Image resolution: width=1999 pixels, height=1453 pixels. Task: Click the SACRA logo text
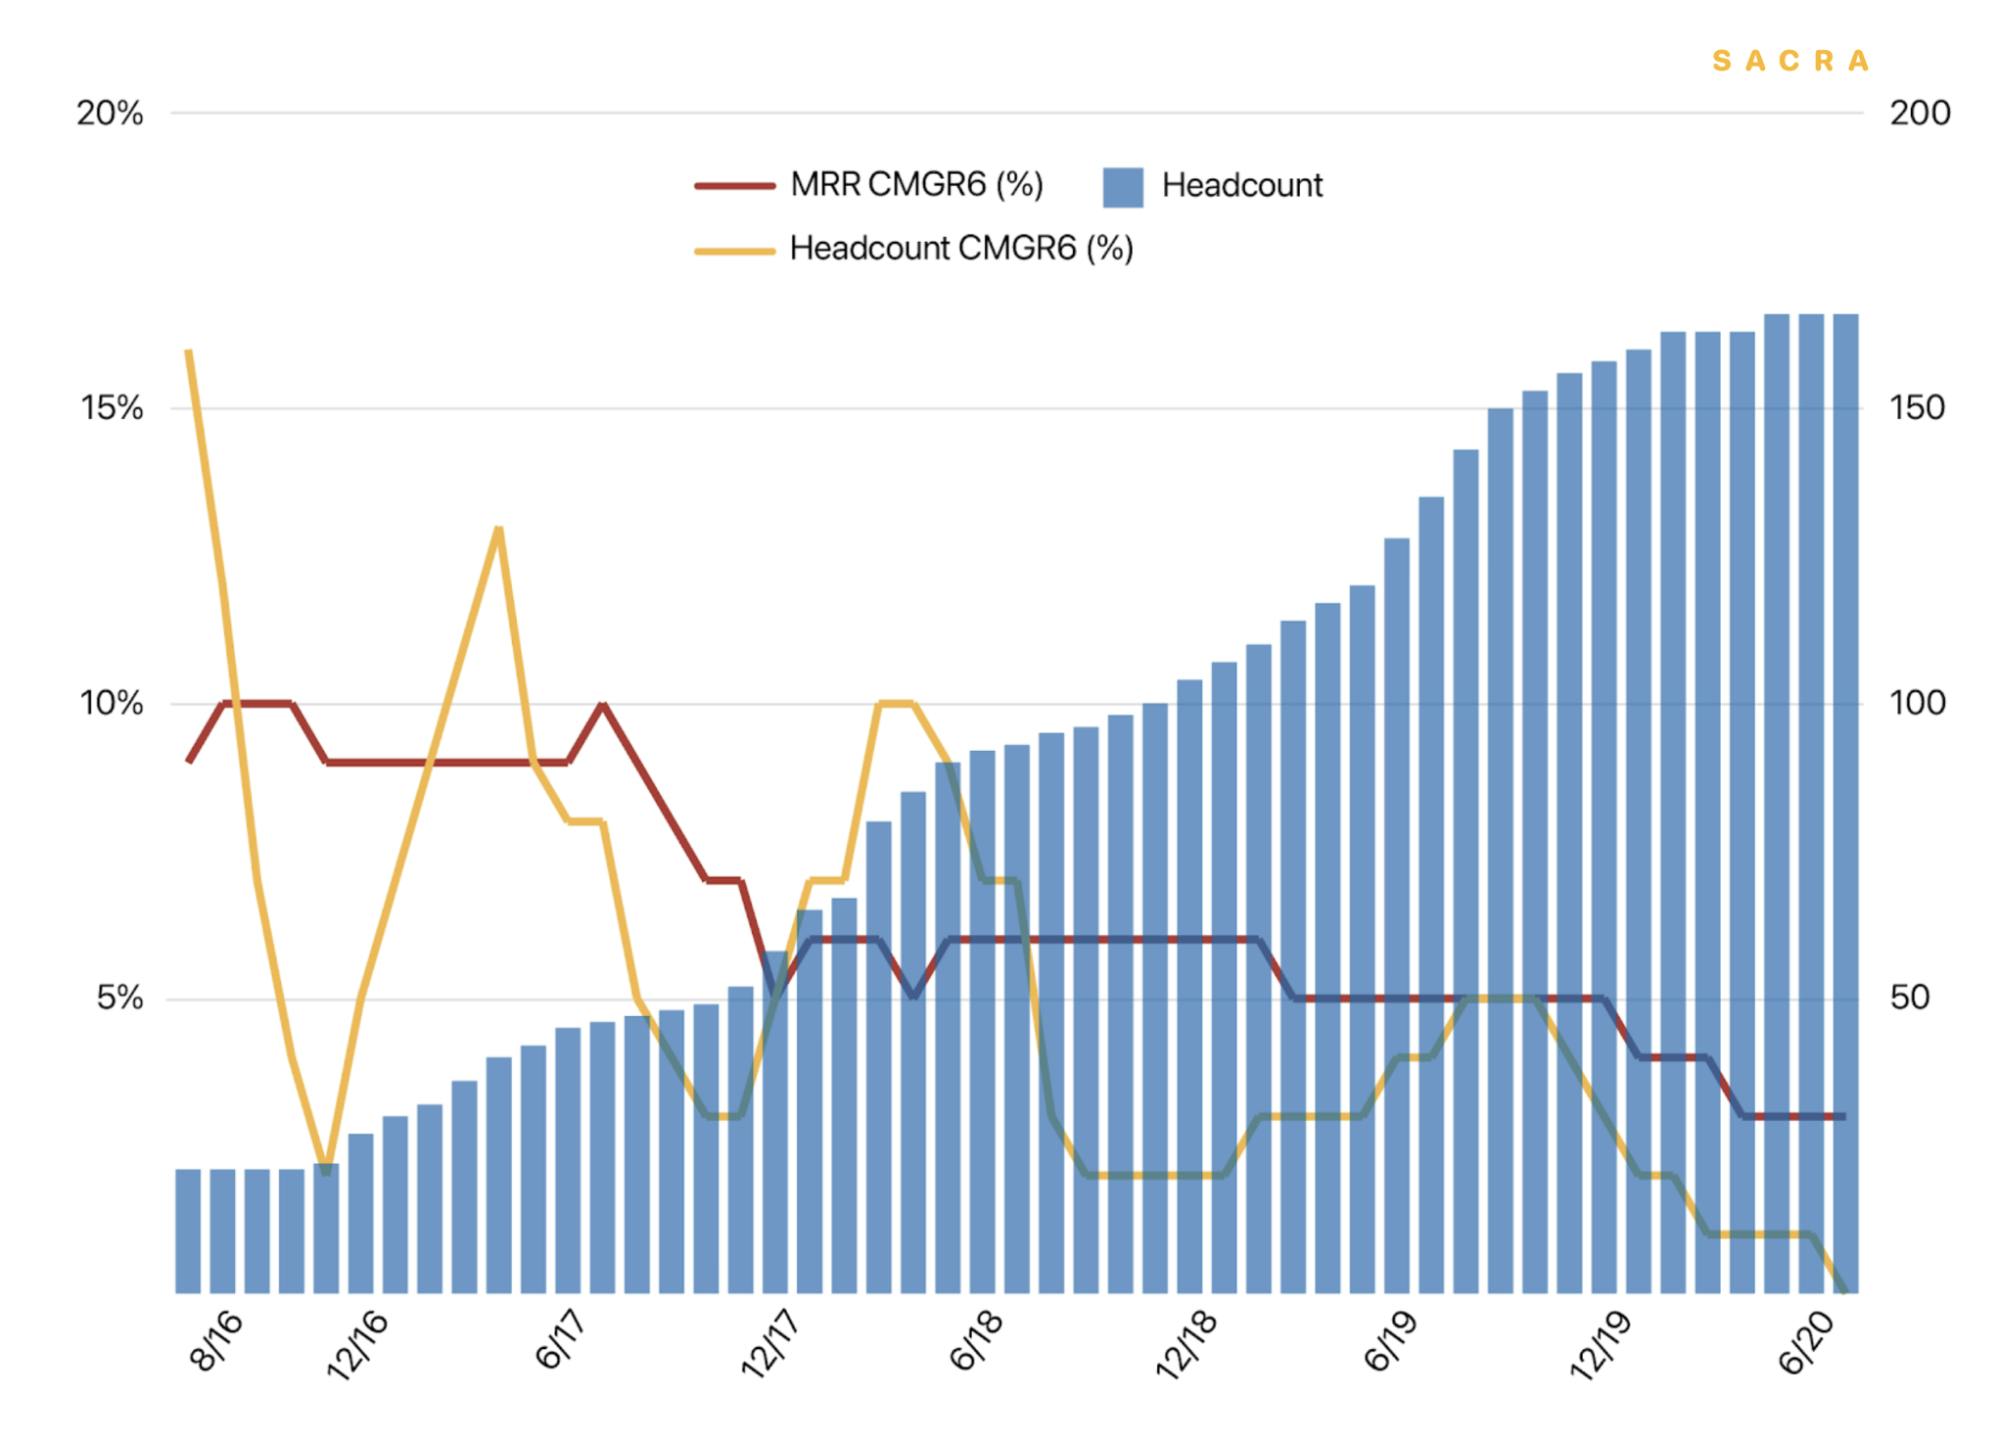pos(1790,61)
